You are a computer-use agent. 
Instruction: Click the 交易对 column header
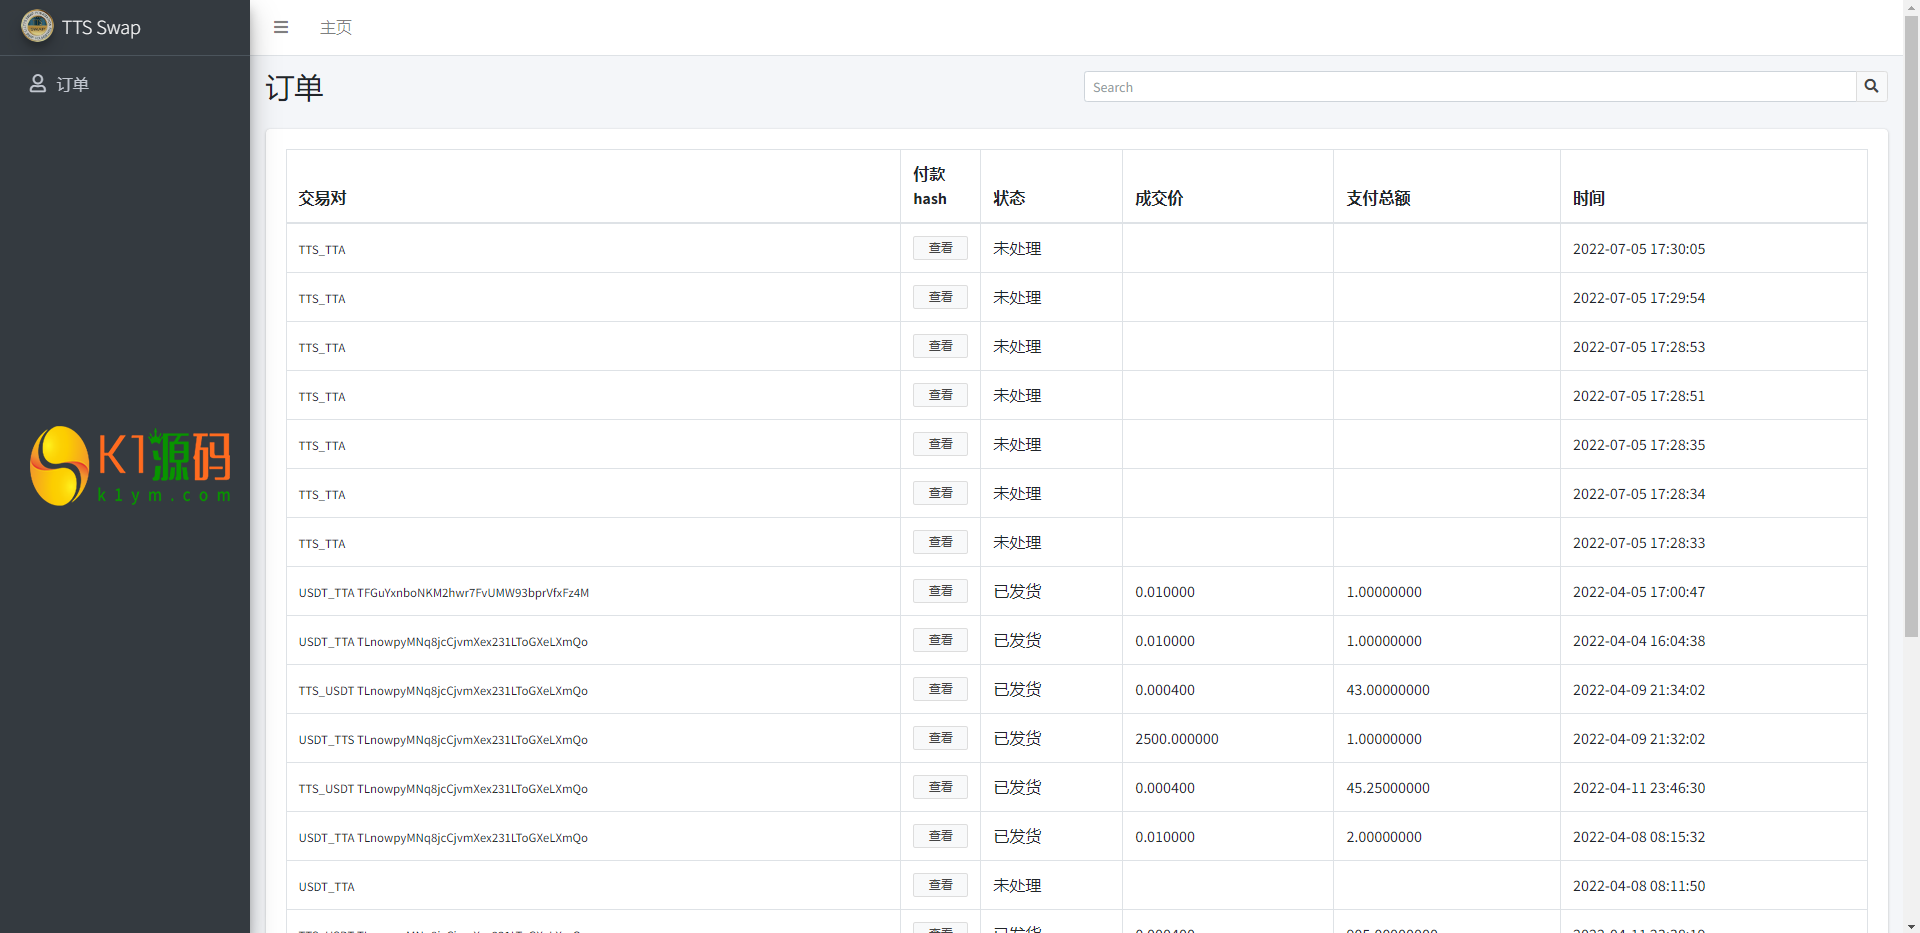[x=322, y=198]
